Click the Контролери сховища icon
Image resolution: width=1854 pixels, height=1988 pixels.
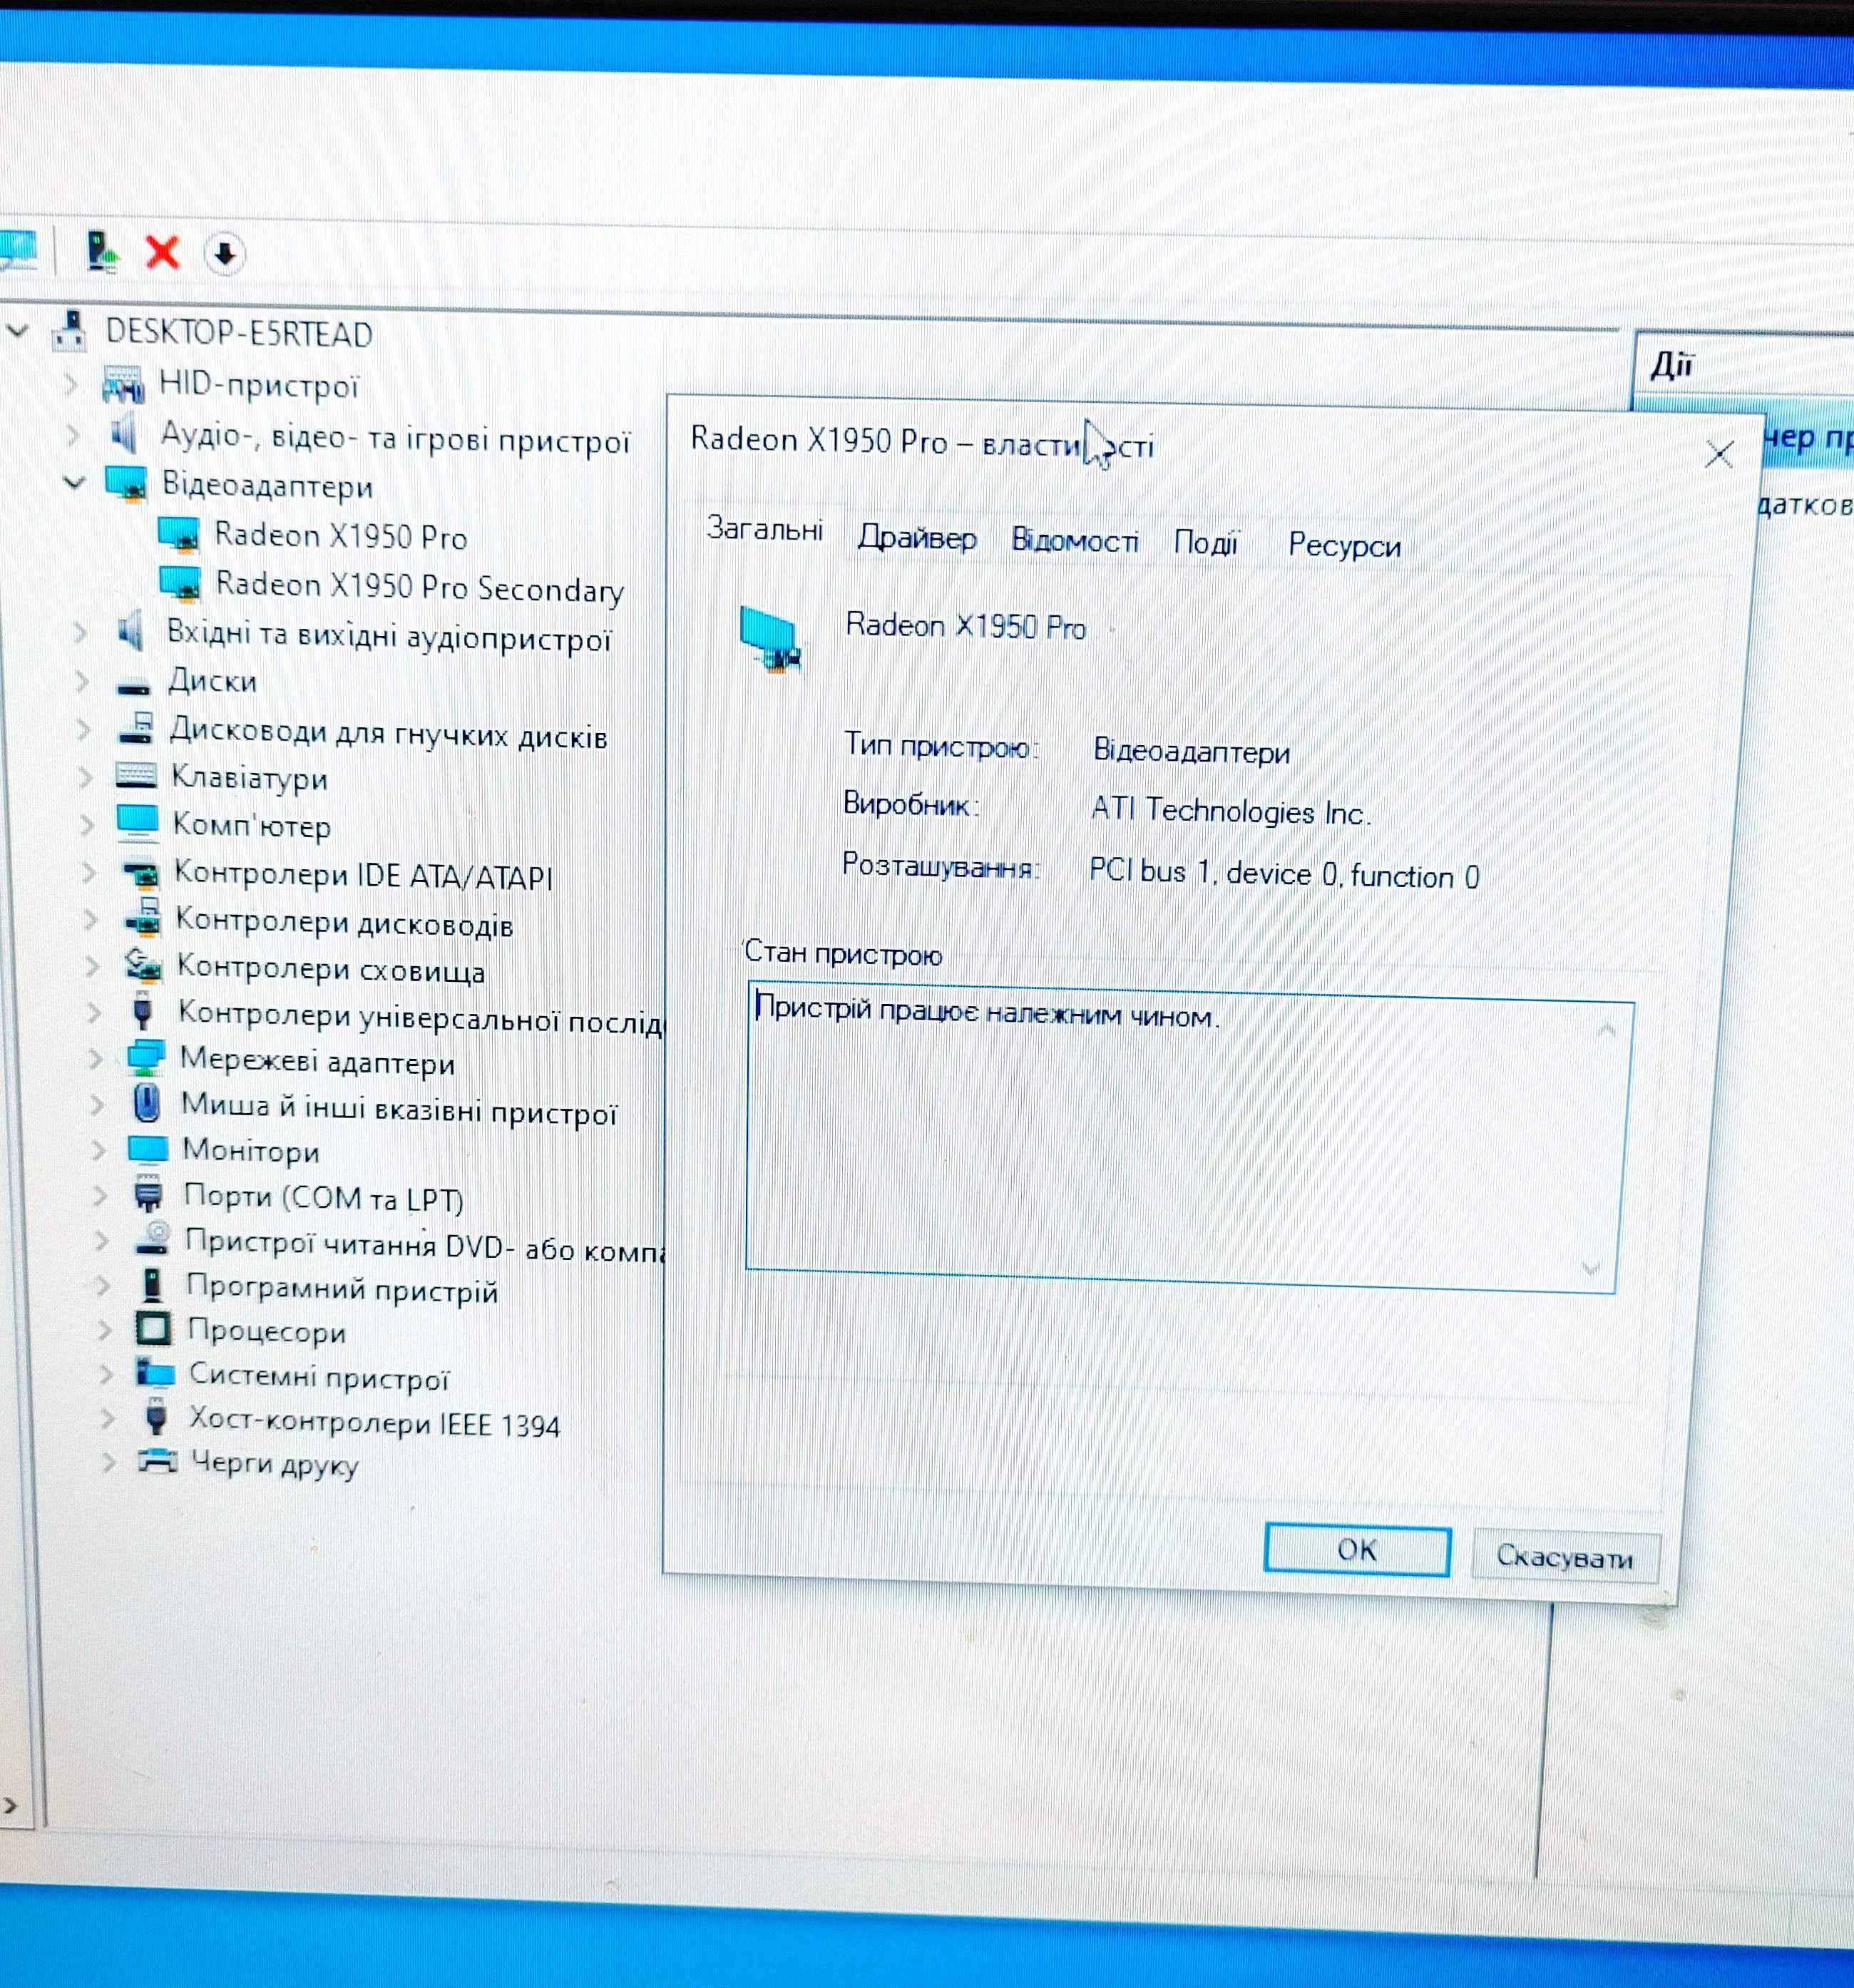pos(143,966)
